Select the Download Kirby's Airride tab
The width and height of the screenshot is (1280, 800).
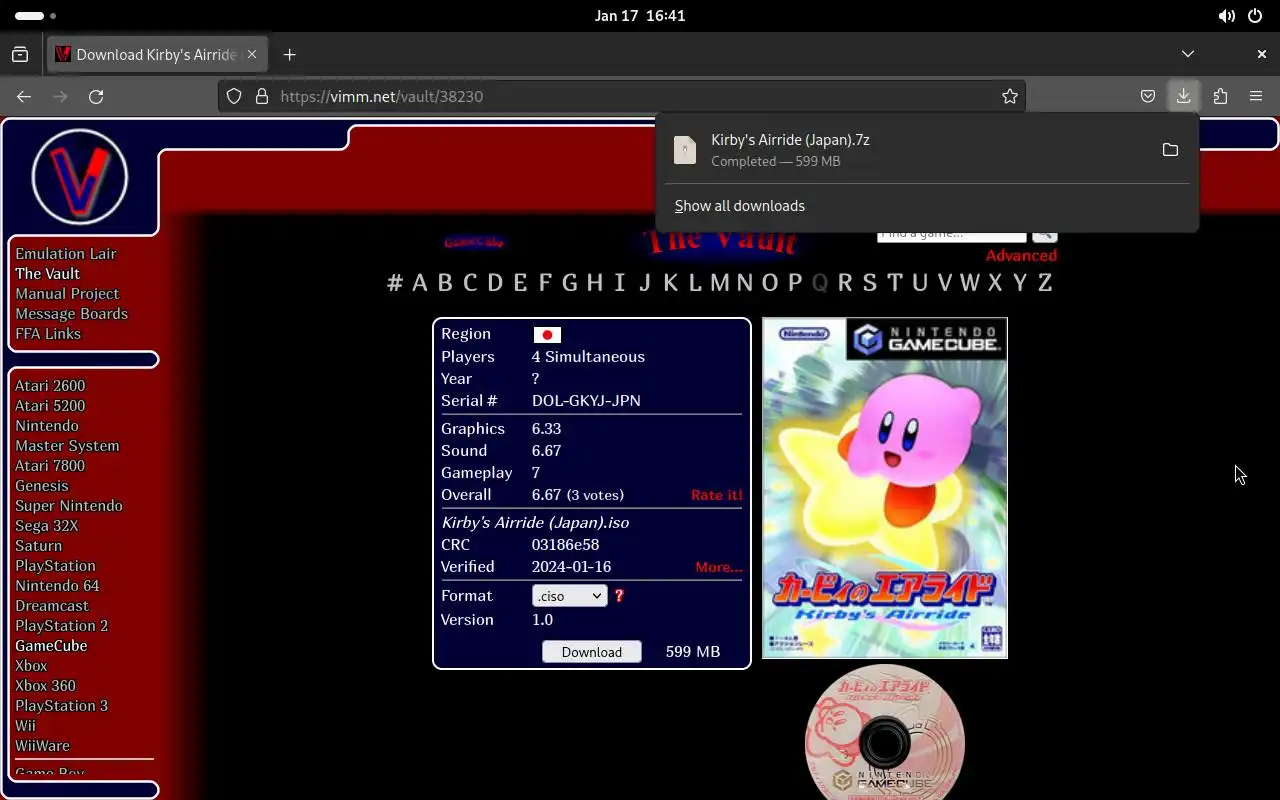157,54
